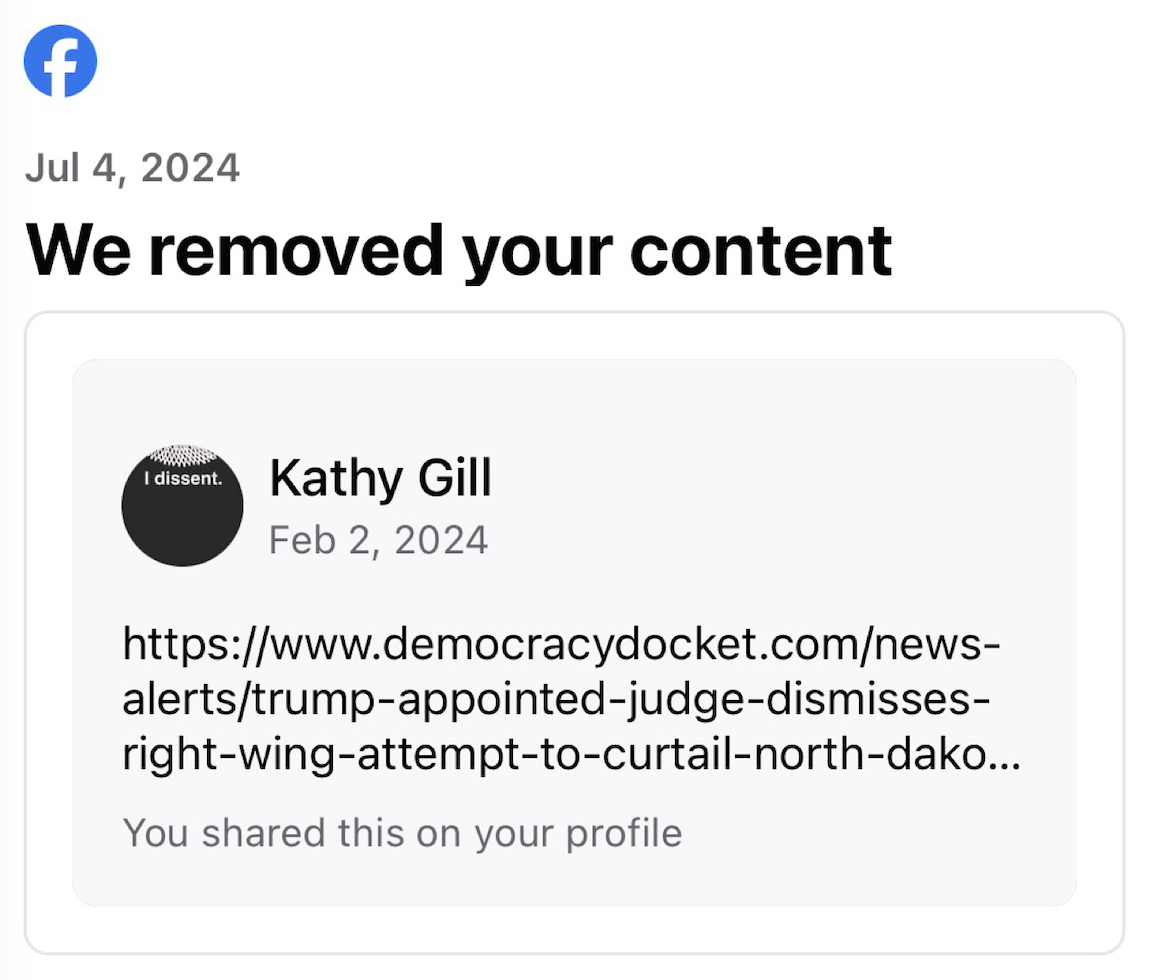The width and height of the screenshot is (1156, 980).
Task: Open the Kathy Gill profile name
Action: [380, 479]
